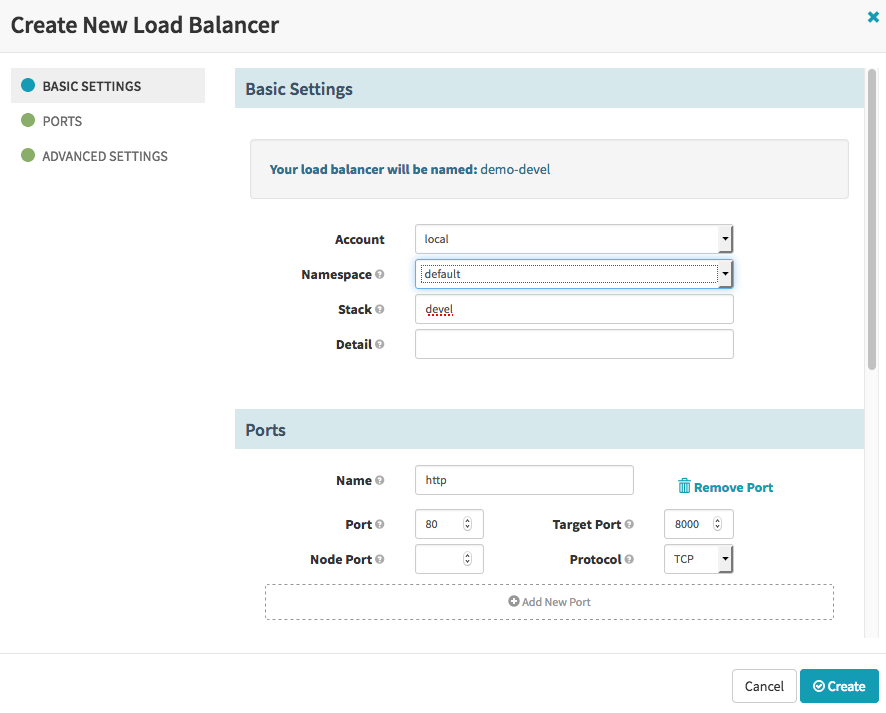Show help for Namespace field
This screenshot has width=886, height=713.
[x=380, y=274]
